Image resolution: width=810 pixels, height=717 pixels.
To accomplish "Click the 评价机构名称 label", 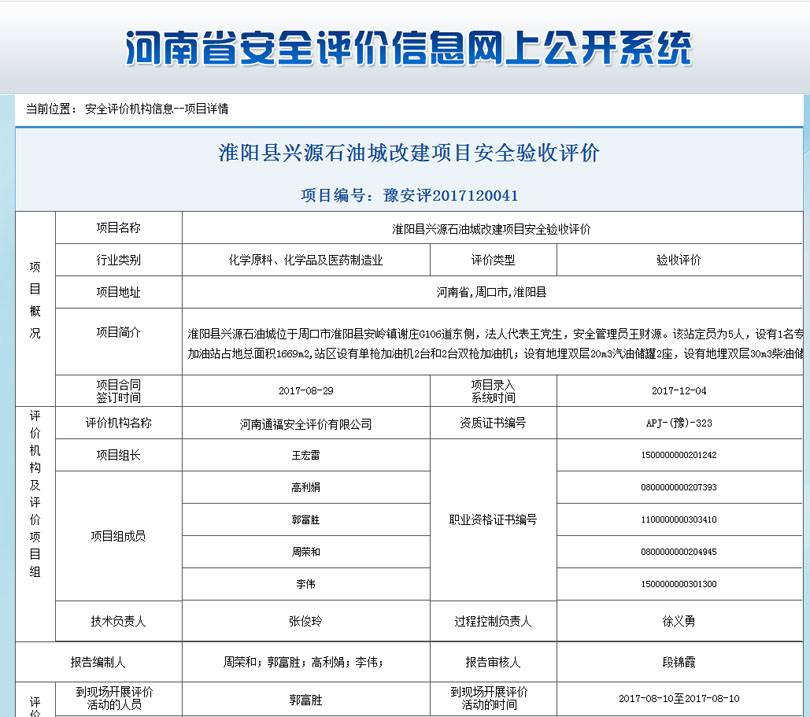I will coord(118,423).
